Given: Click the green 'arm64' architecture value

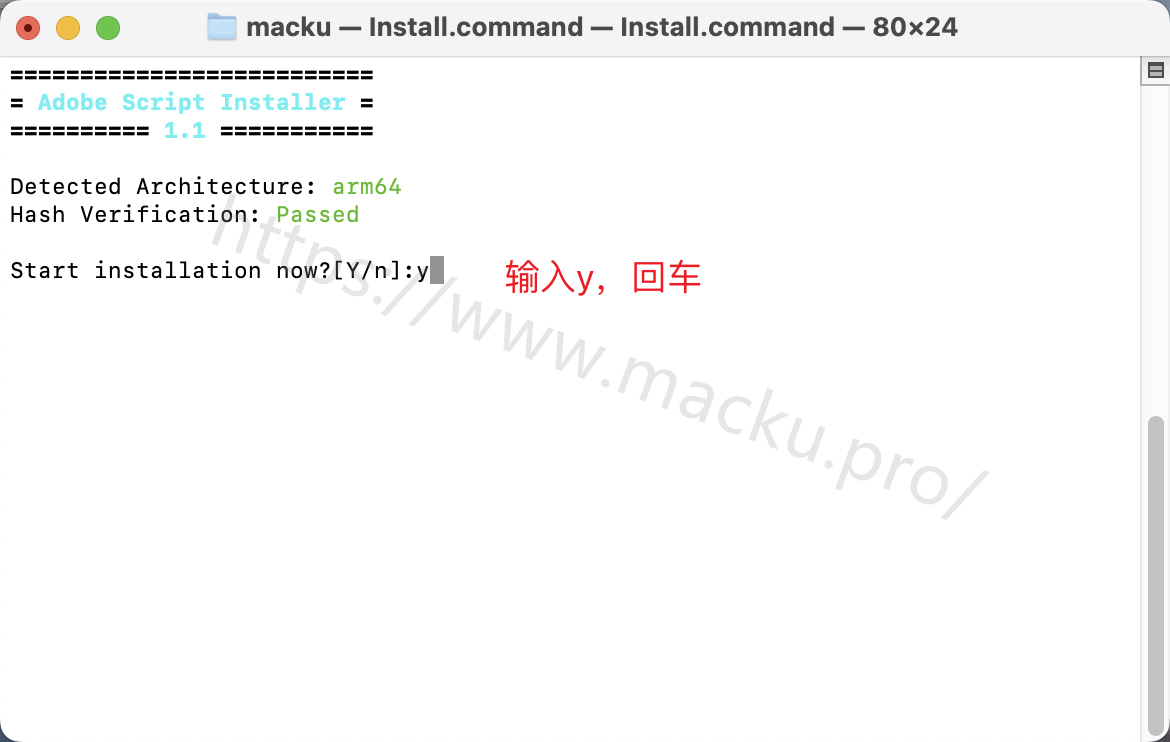Looking at the screenshot, I should (366, 187).
